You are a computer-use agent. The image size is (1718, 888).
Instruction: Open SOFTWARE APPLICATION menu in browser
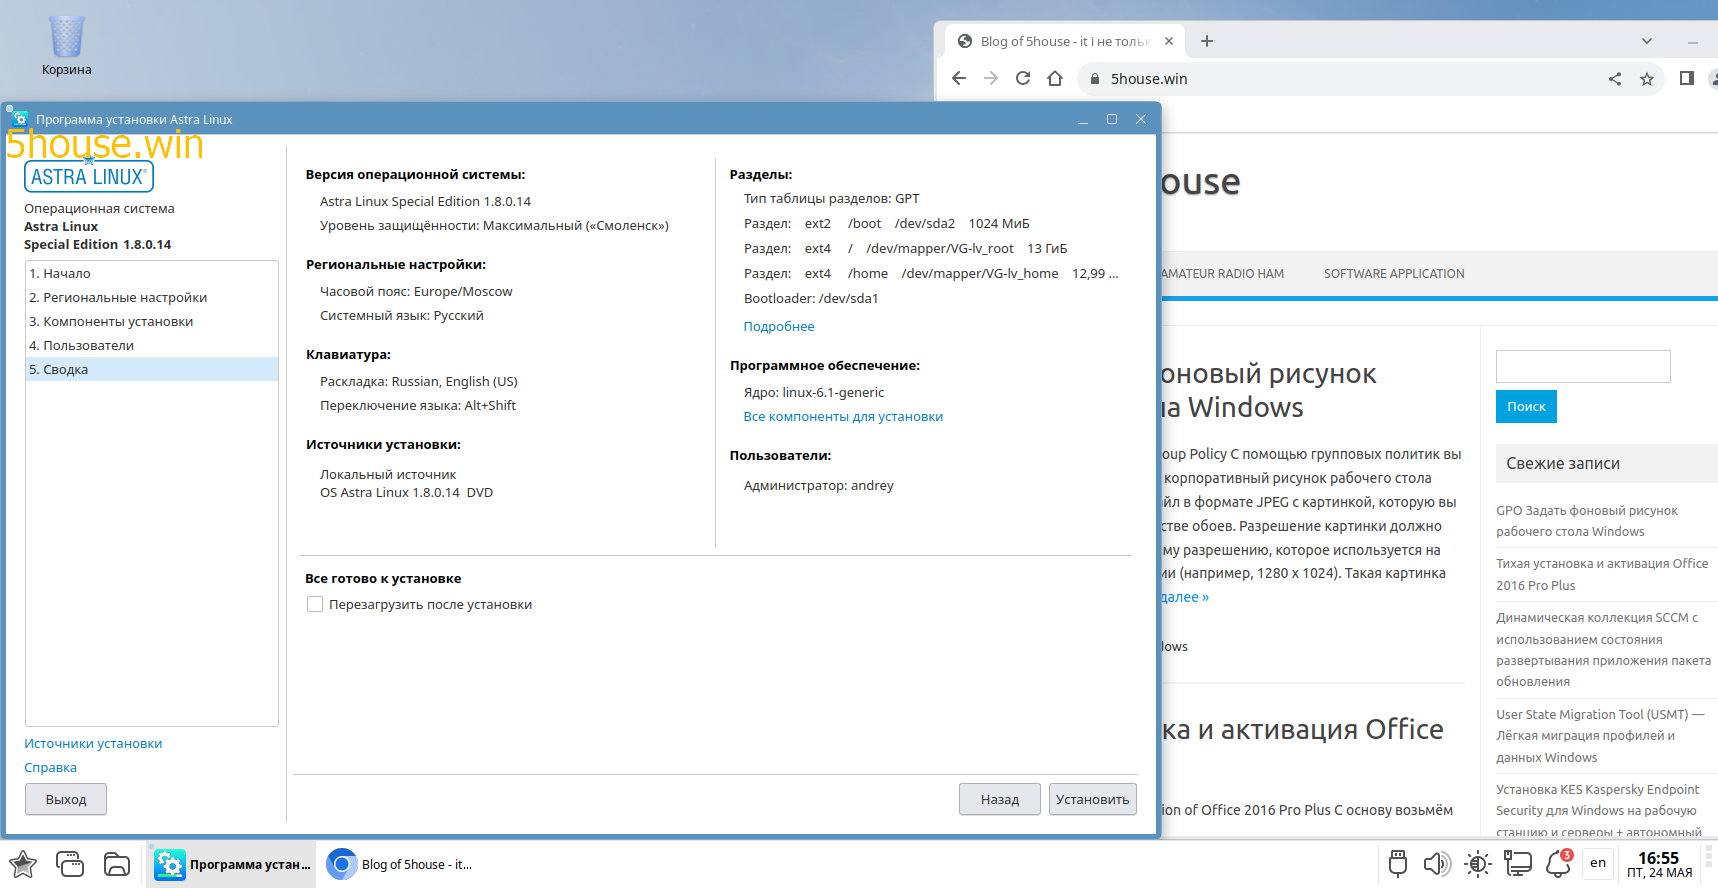click(1394, 273)
